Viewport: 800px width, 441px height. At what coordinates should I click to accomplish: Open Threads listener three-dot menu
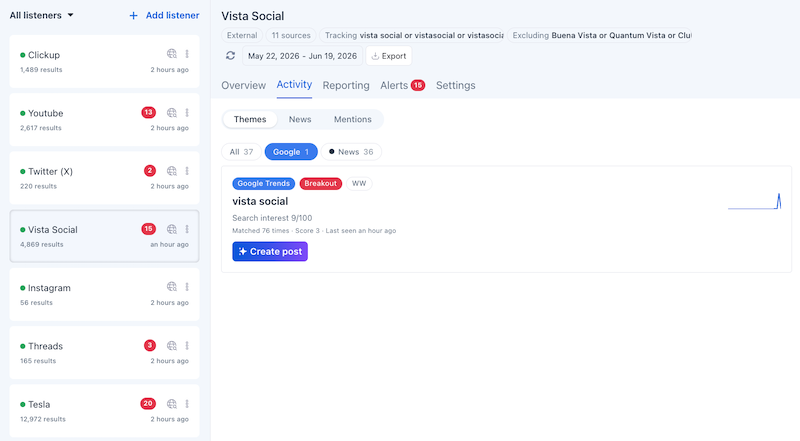click(187, 346)
